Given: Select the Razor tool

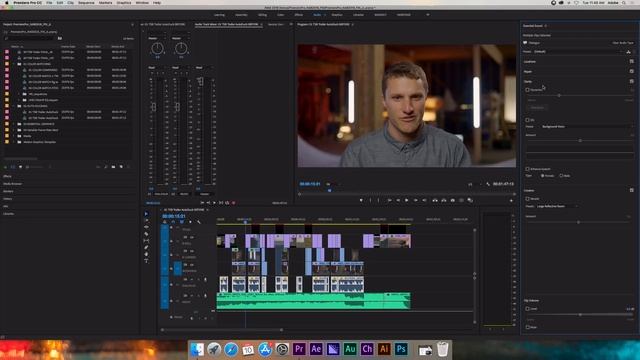Looking at the screenshot, I should click(146, 234).
